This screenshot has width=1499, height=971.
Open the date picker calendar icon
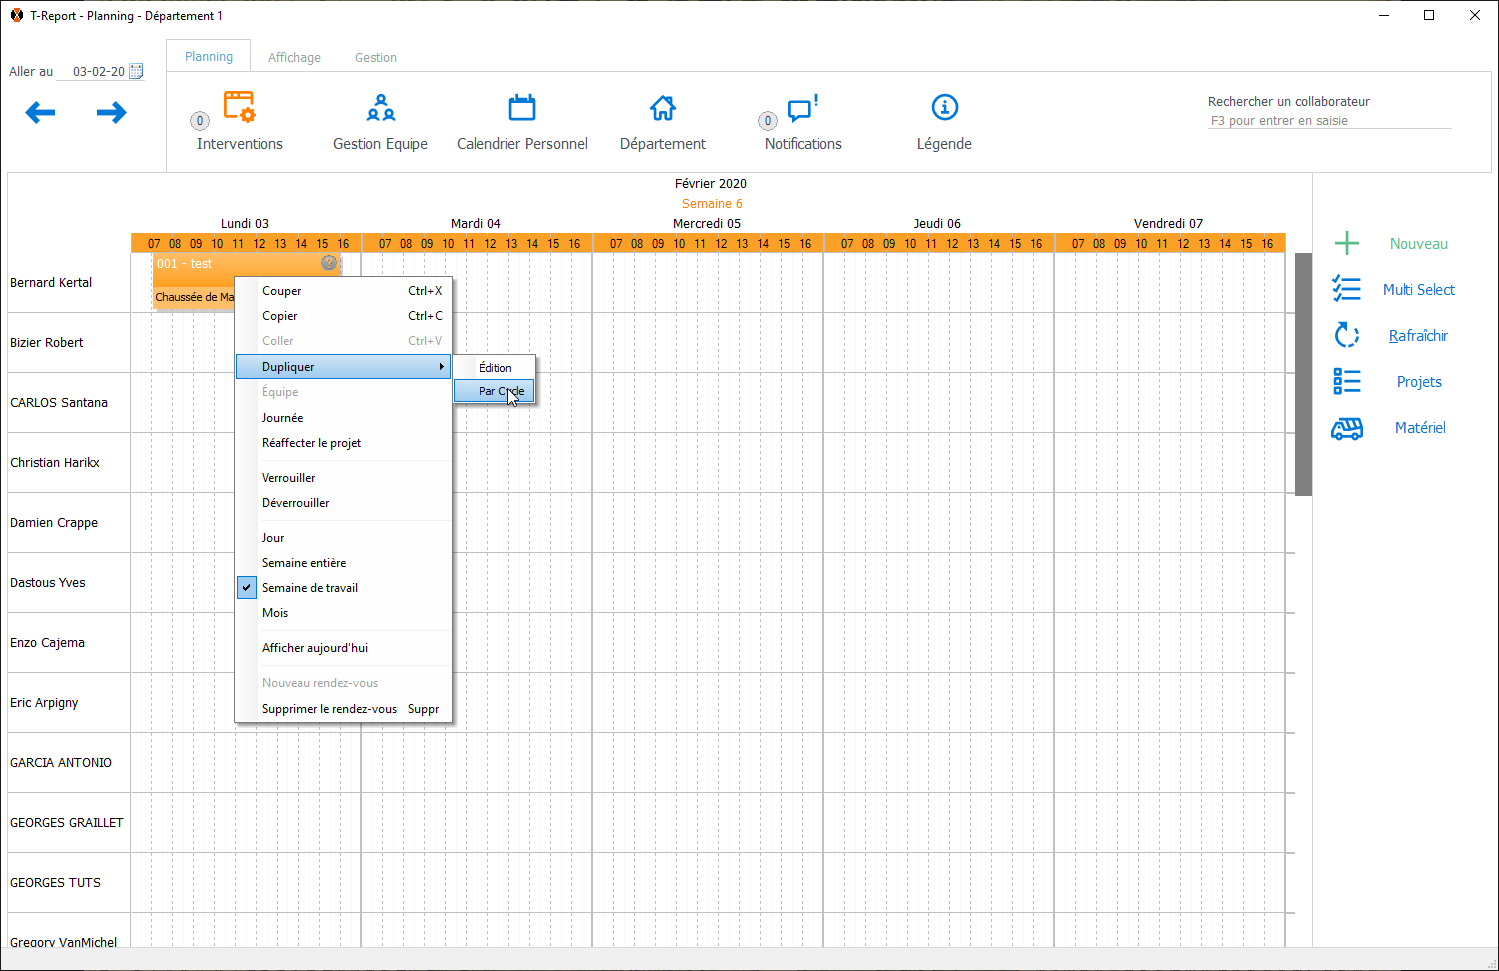[x=137, y=71]
